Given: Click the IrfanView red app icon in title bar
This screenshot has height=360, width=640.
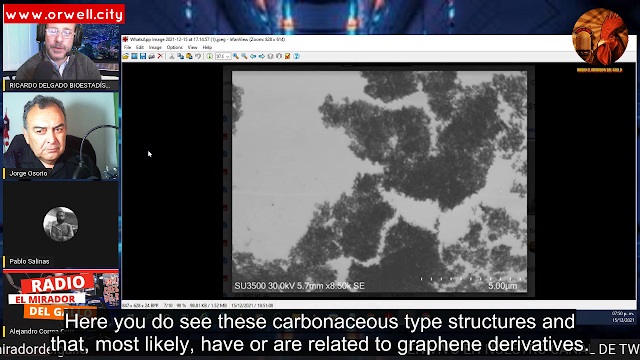Looking at the screenshot, I should pos(125,40).
